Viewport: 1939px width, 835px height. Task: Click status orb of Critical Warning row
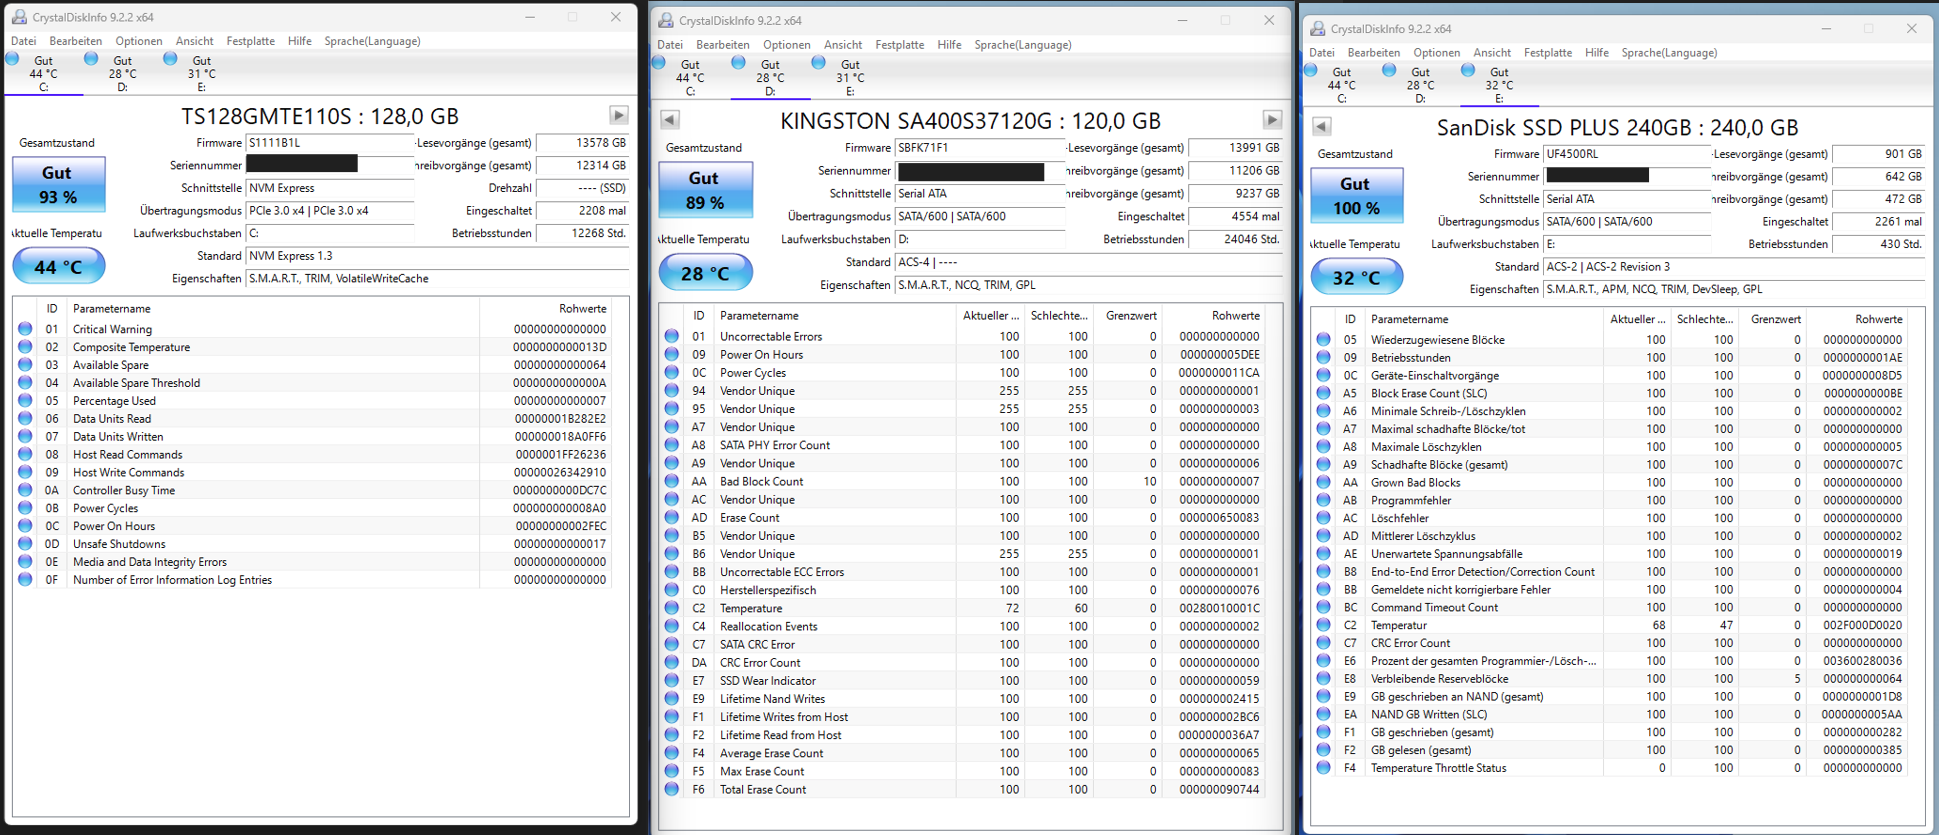pyautogui.click(x=25, y=329)
